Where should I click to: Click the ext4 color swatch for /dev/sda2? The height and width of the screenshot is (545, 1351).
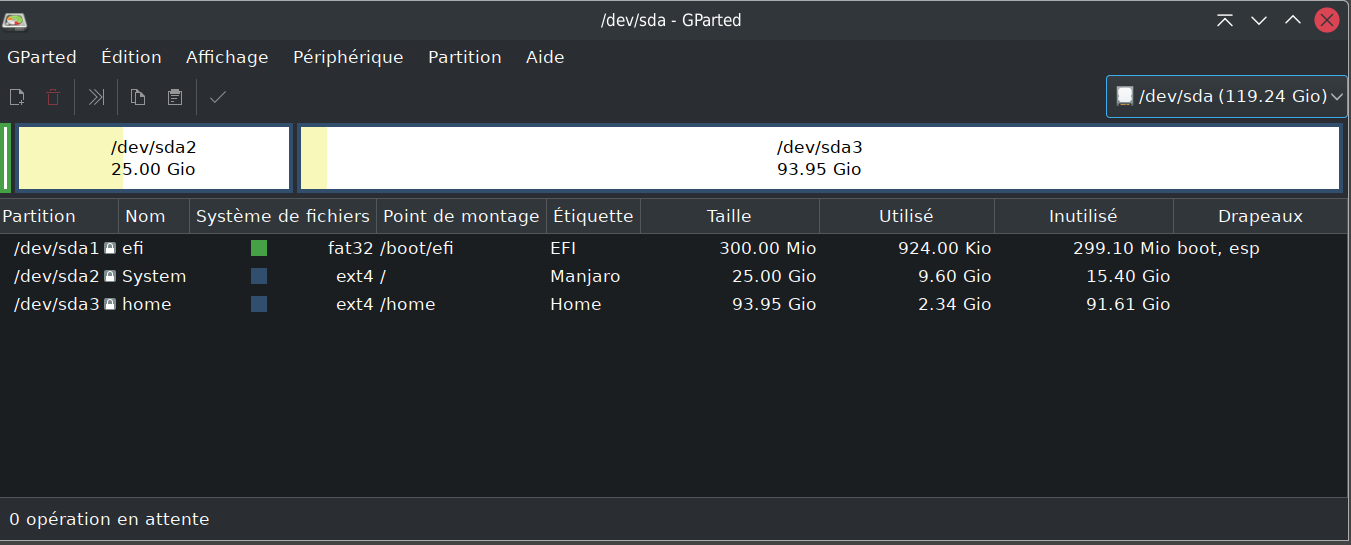click(259, 276)
